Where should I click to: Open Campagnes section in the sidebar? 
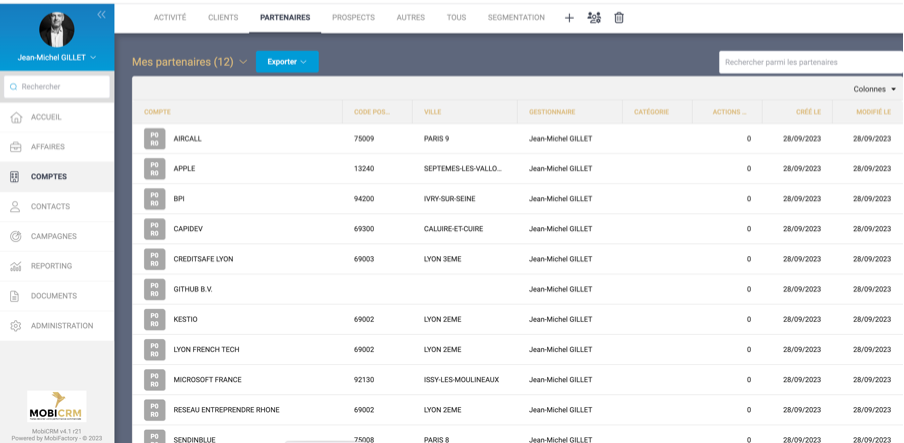[53, 237]
